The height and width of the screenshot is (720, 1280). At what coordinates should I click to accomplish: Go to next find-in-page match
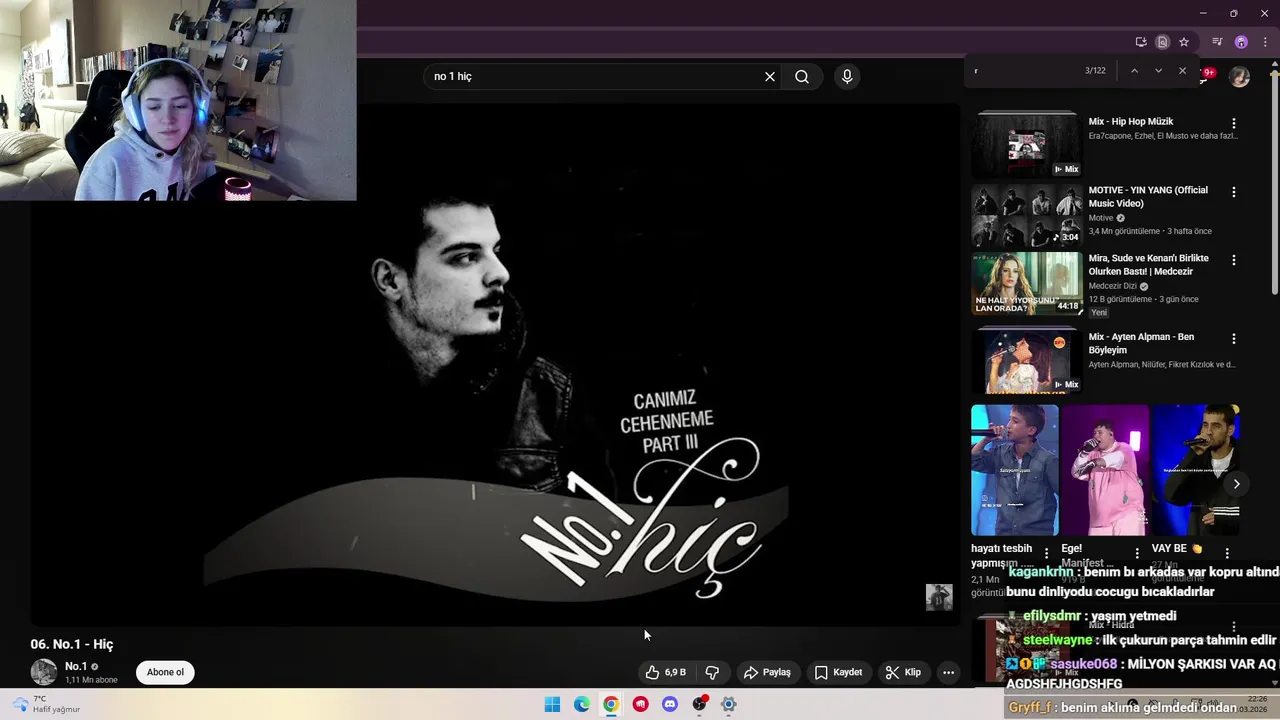point(1158,71)
